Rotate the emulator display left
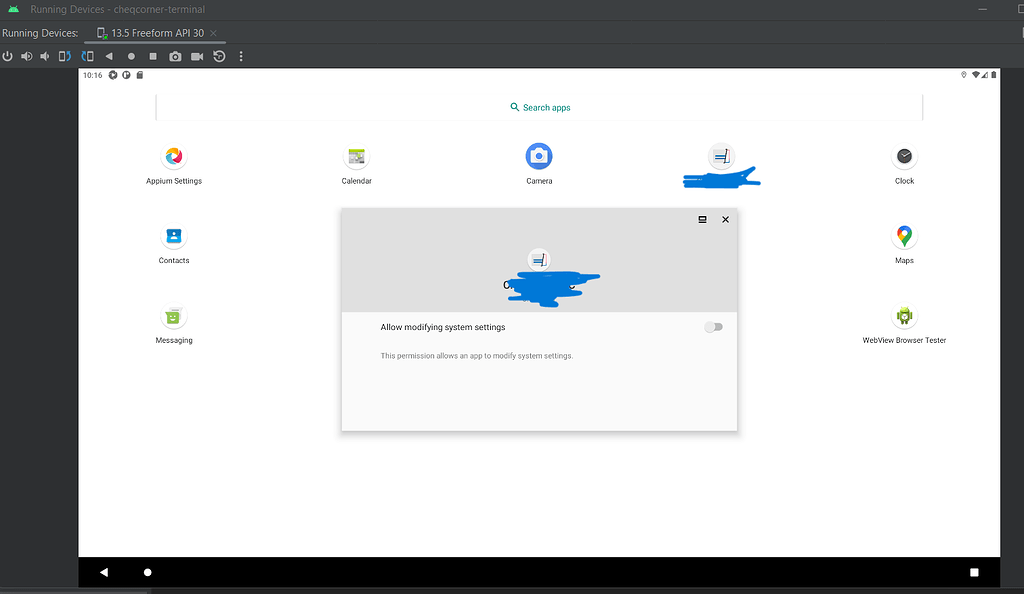 click(x=63, y=56)
